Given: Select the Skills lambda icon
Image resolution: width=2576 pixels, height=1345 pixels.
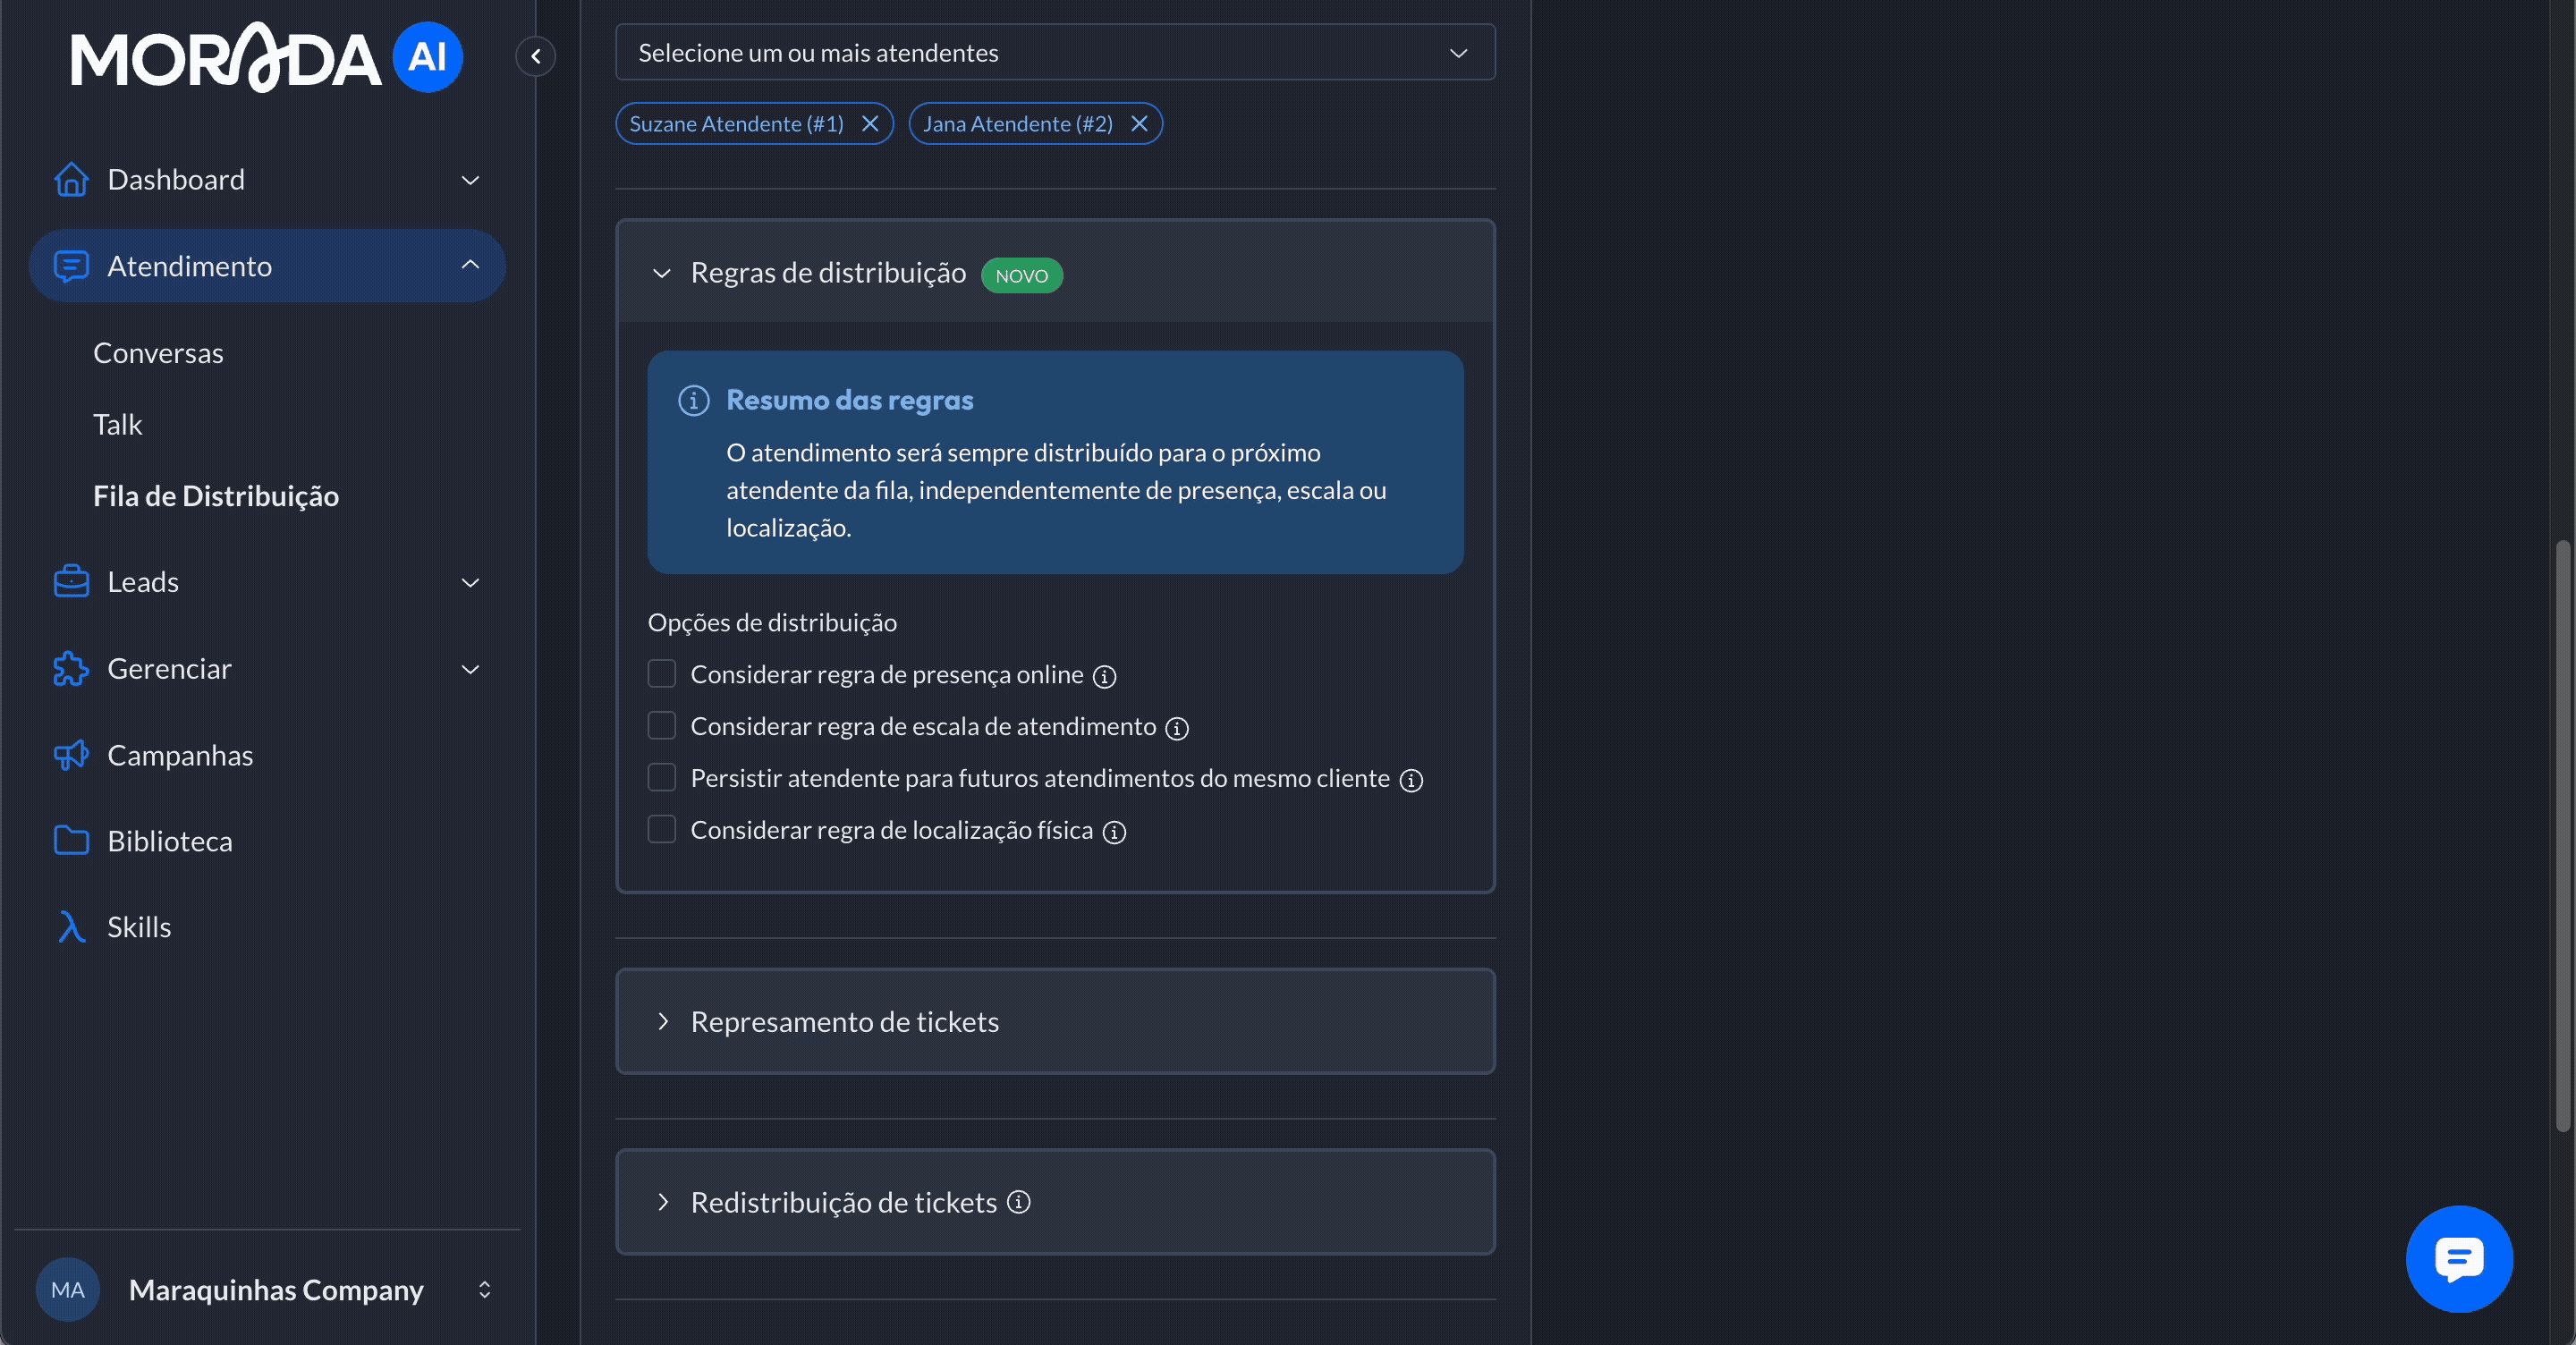Looking at the screenshot, I should click(70, 926).
